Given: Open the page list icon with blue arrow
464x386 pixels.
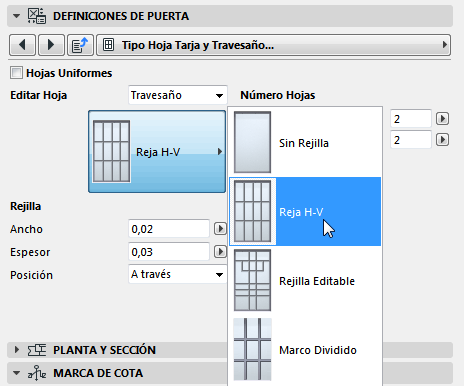Looking at the screenshot, I should coord(80,45).
